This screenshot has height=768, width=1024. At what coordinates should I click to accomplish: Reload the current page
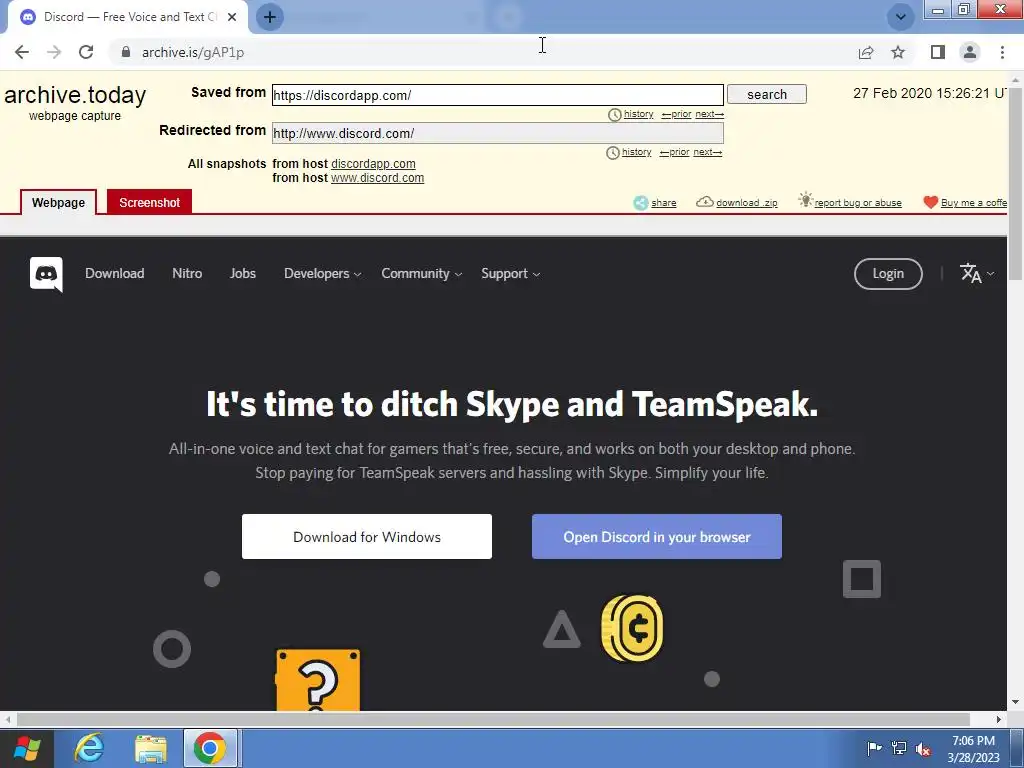point(86,52)
